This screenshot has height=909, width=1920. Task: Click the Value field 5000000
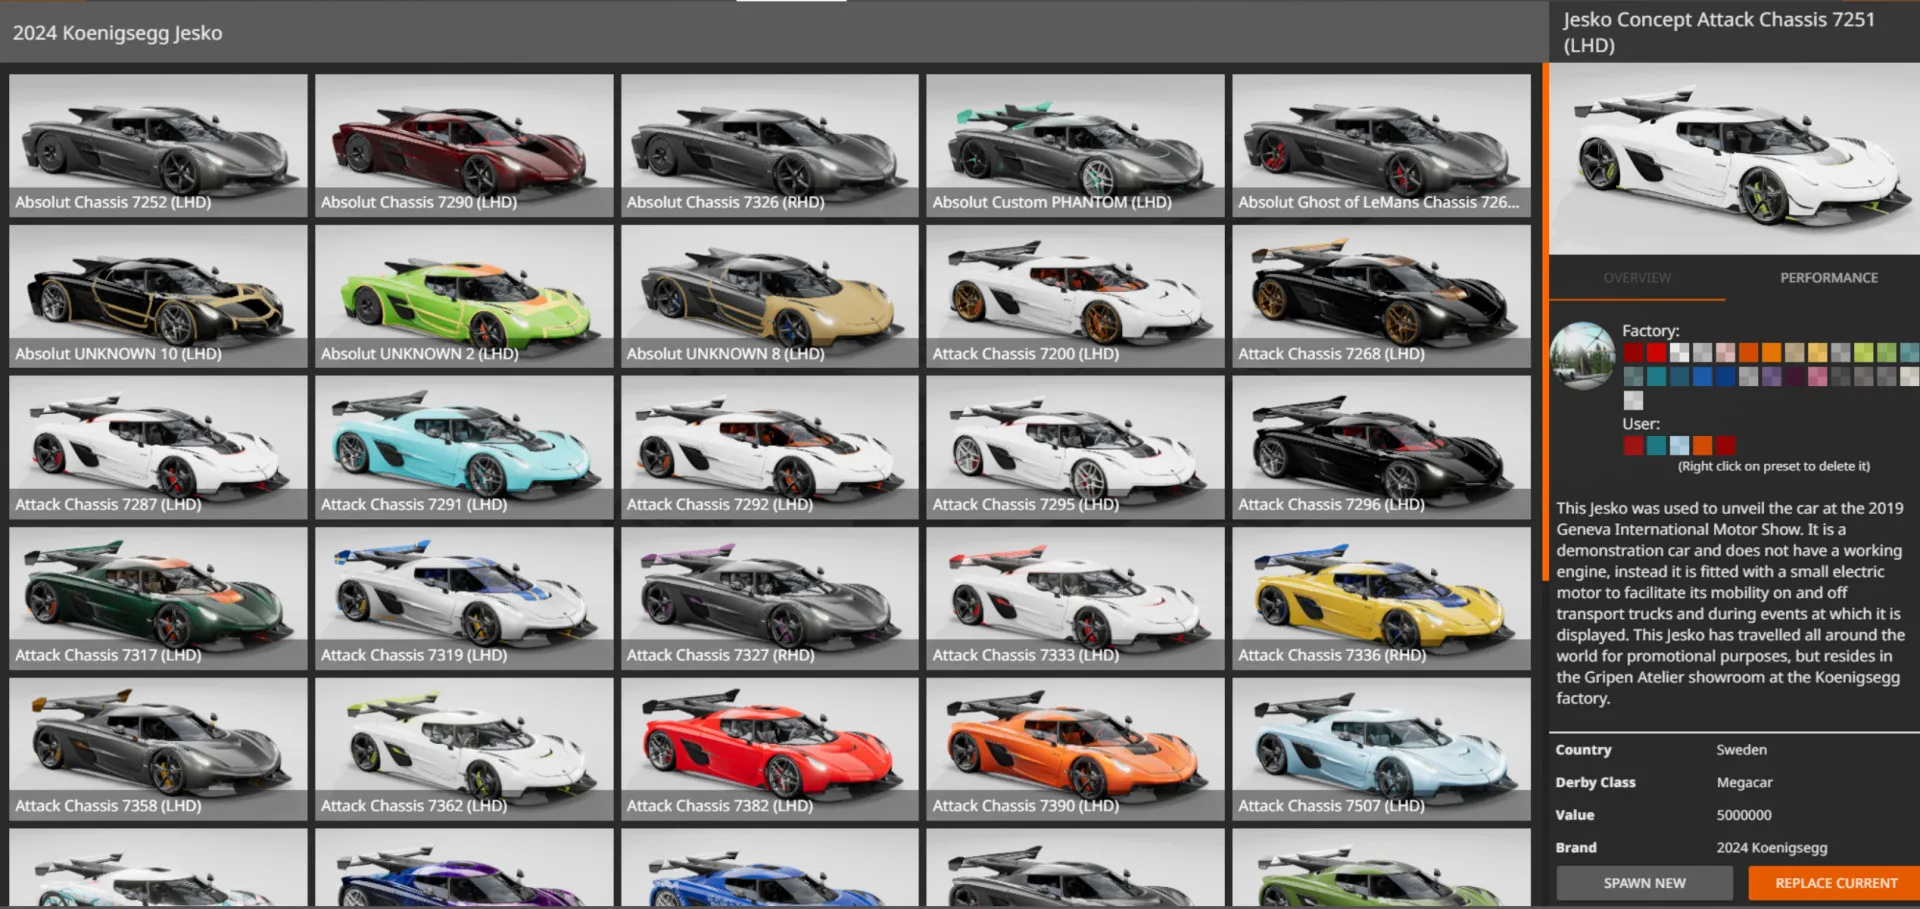point(1744,815)
